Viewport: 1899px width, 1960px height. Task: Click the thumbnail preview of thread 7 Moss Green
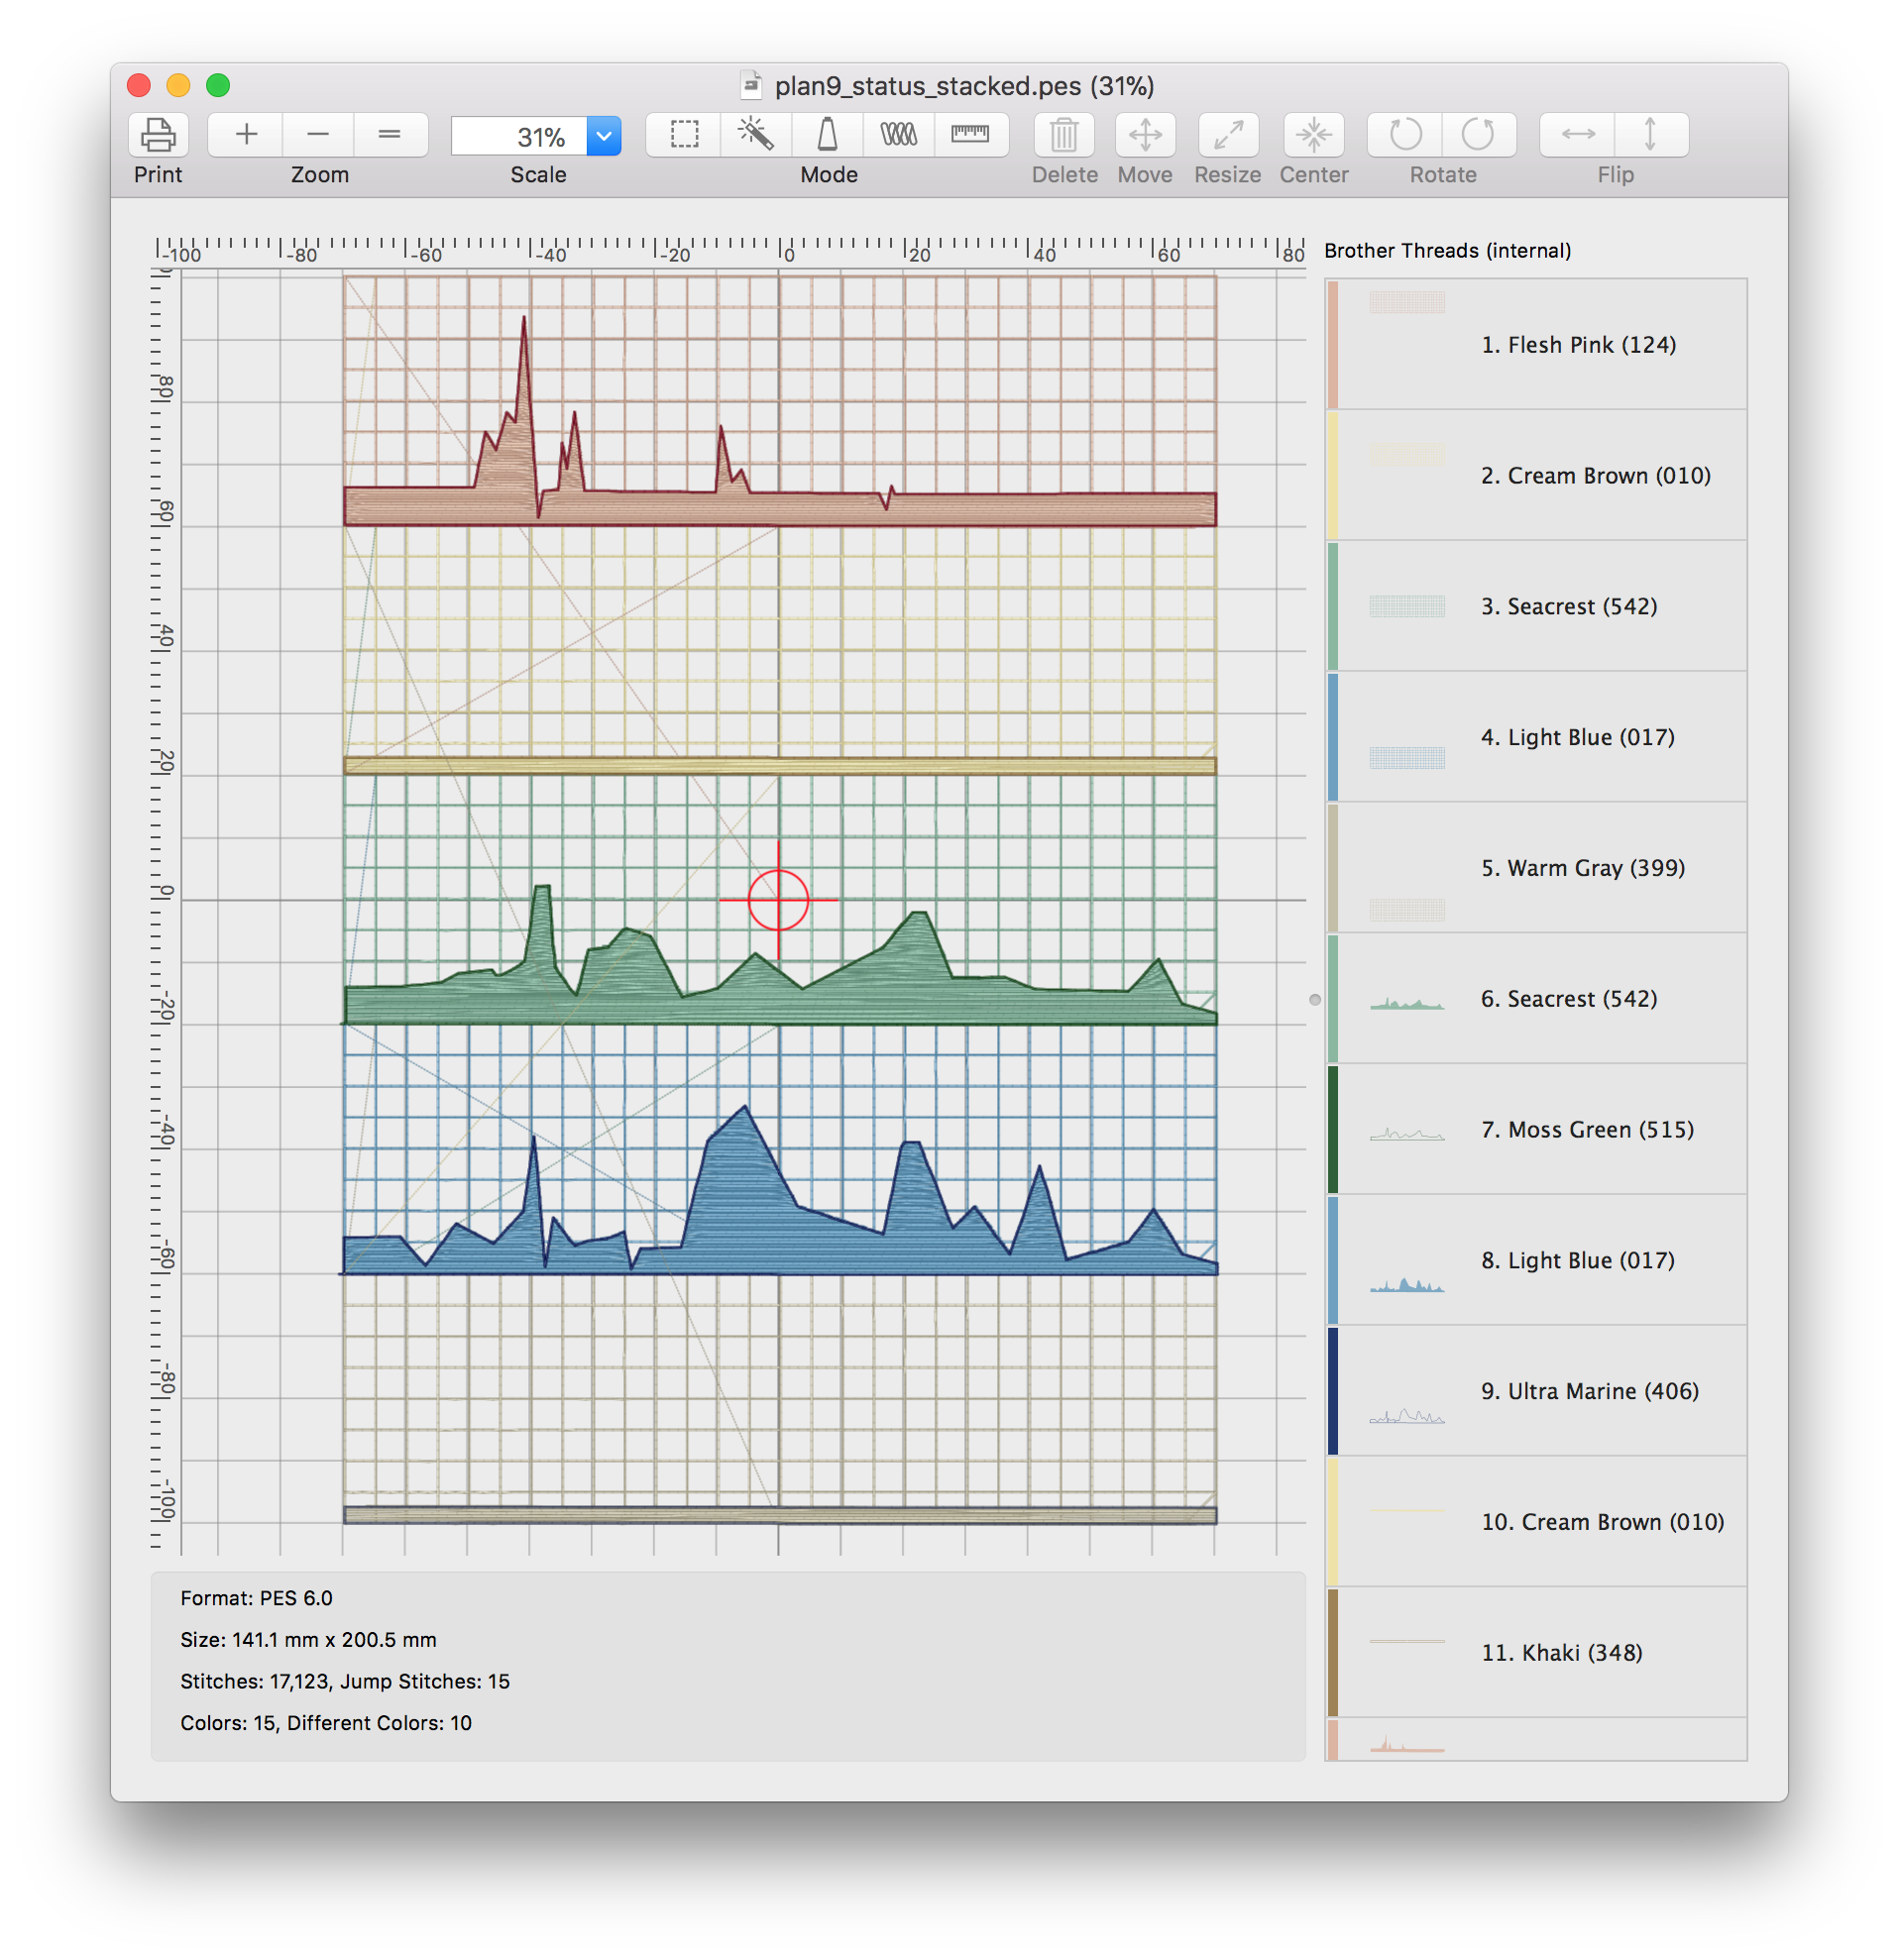point(1407,1134)
